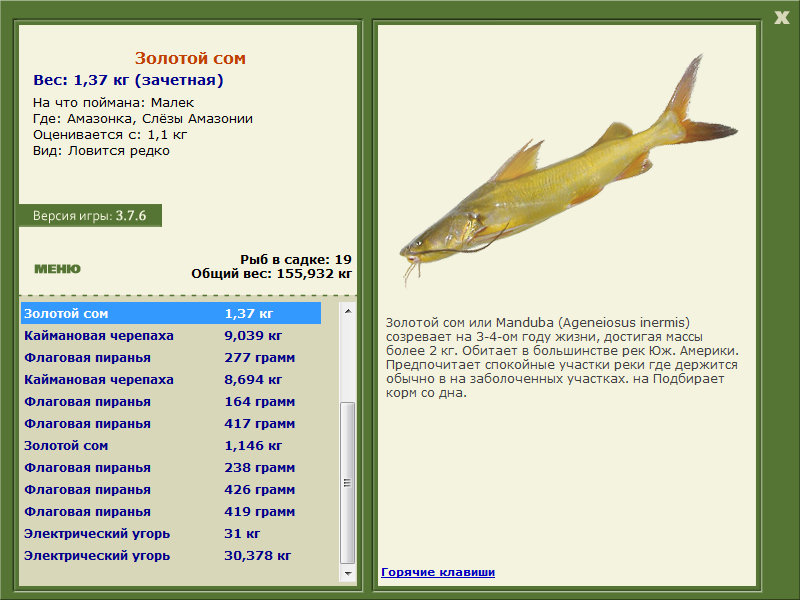Click the Общий вес: 155,932 кг text
This screenshot has width=800, height=600.
coord(271,274)
